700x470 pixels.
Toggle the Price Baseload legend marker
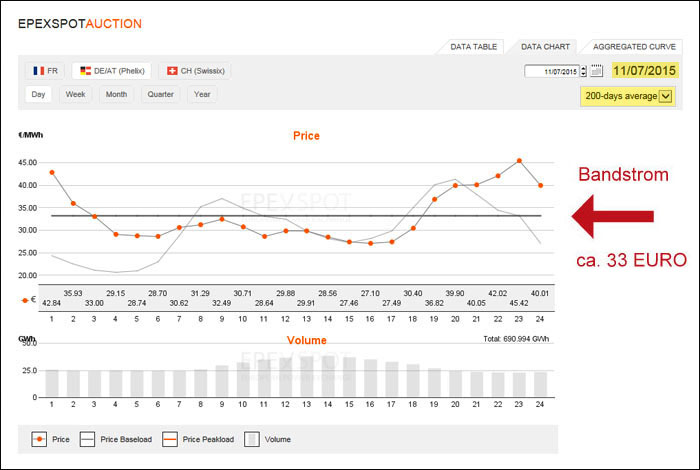87,439
